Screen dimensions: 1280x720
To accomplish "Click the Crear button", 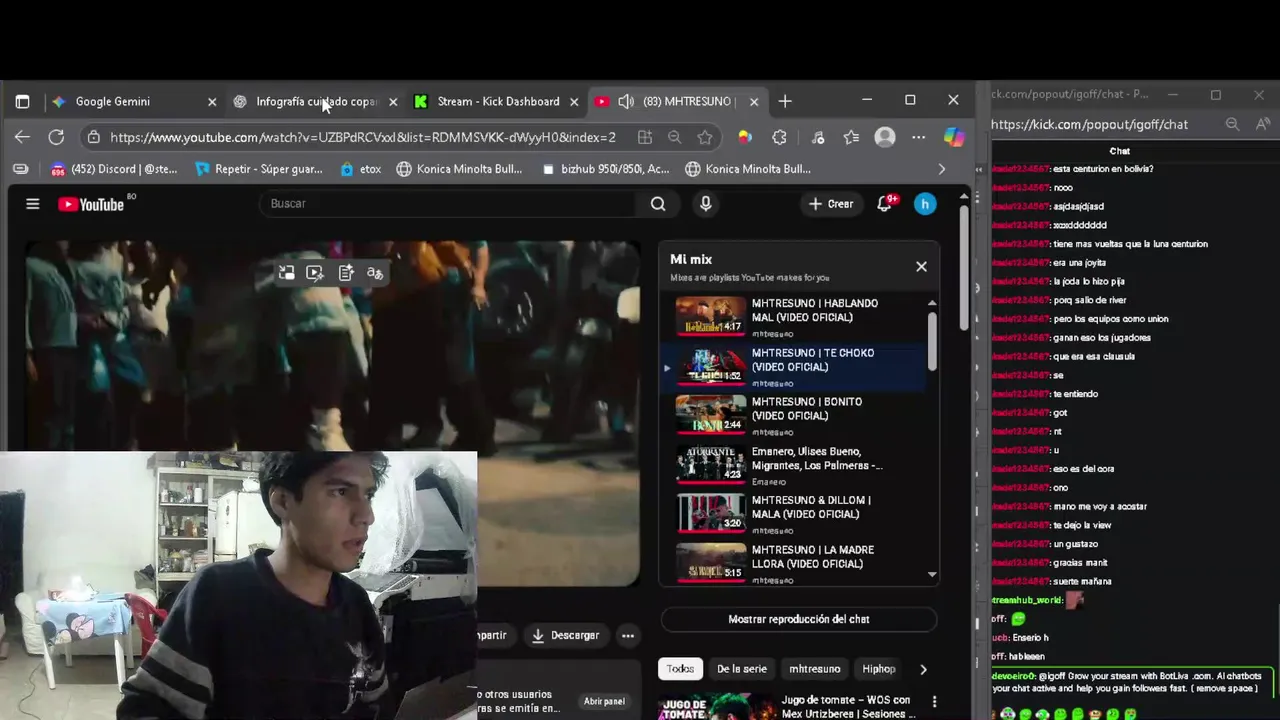I will click(831, 204).
